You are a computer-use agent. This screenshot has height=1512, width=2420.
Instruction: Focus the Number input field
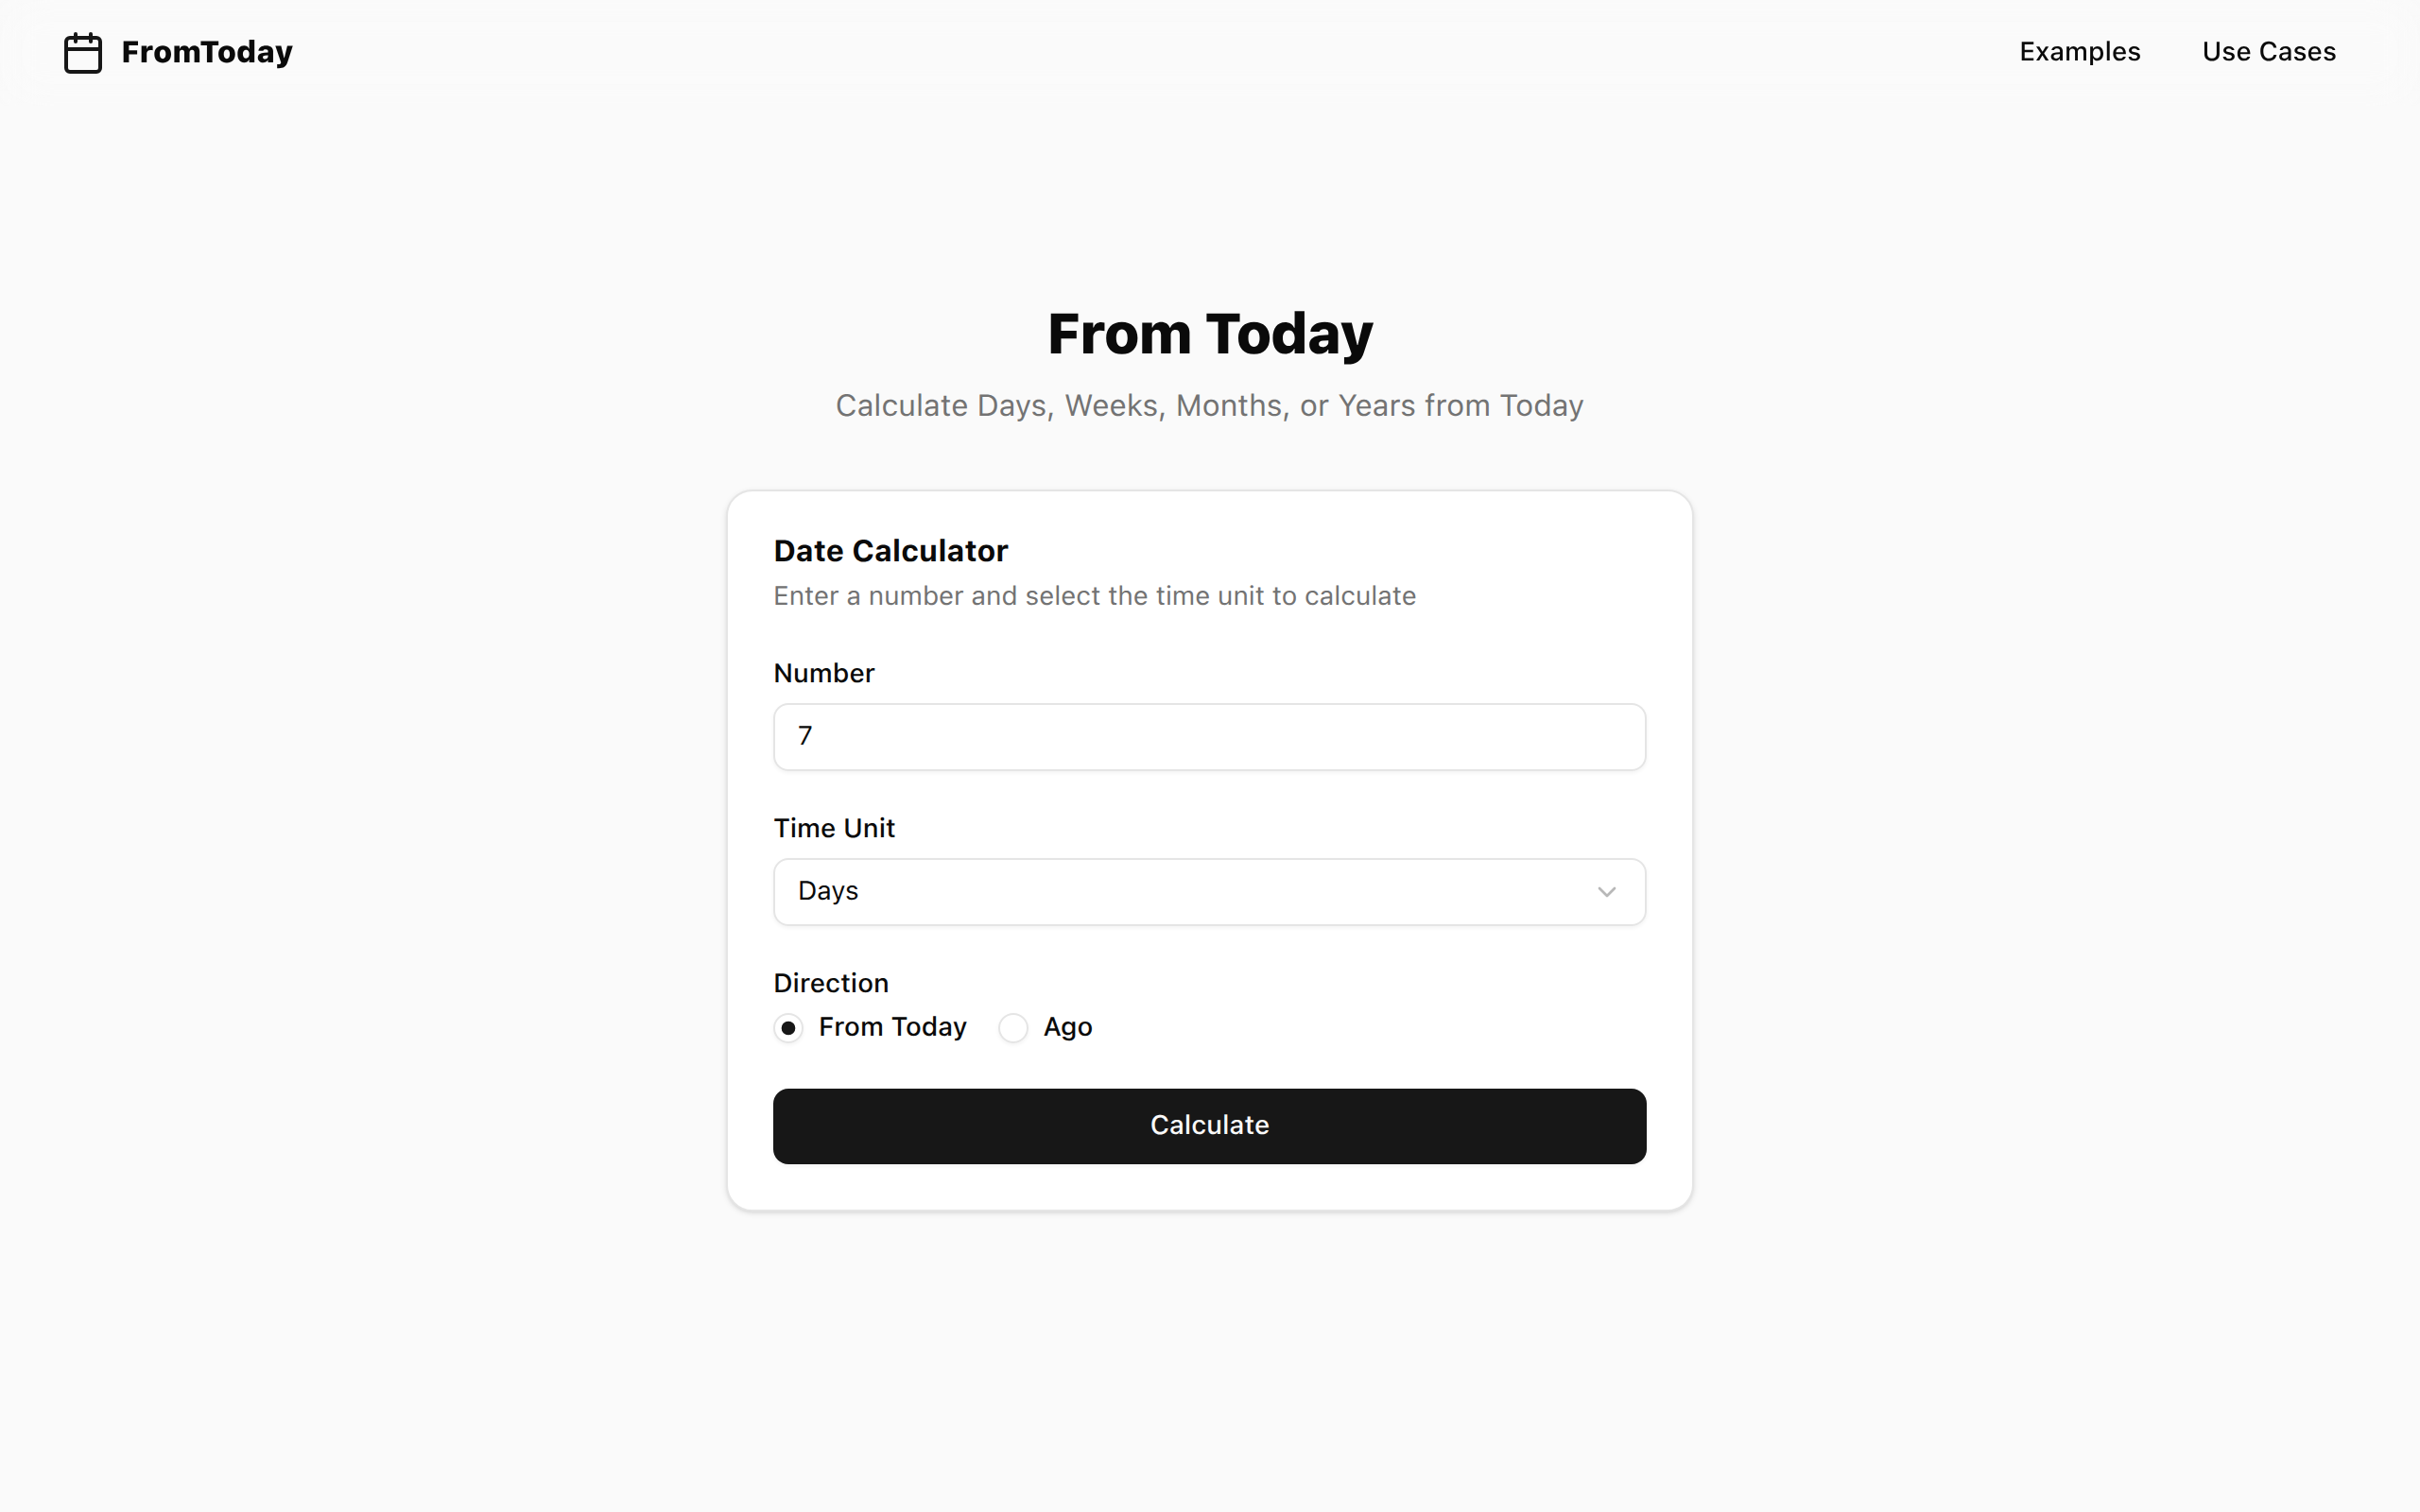click(x=1209, y=737)
